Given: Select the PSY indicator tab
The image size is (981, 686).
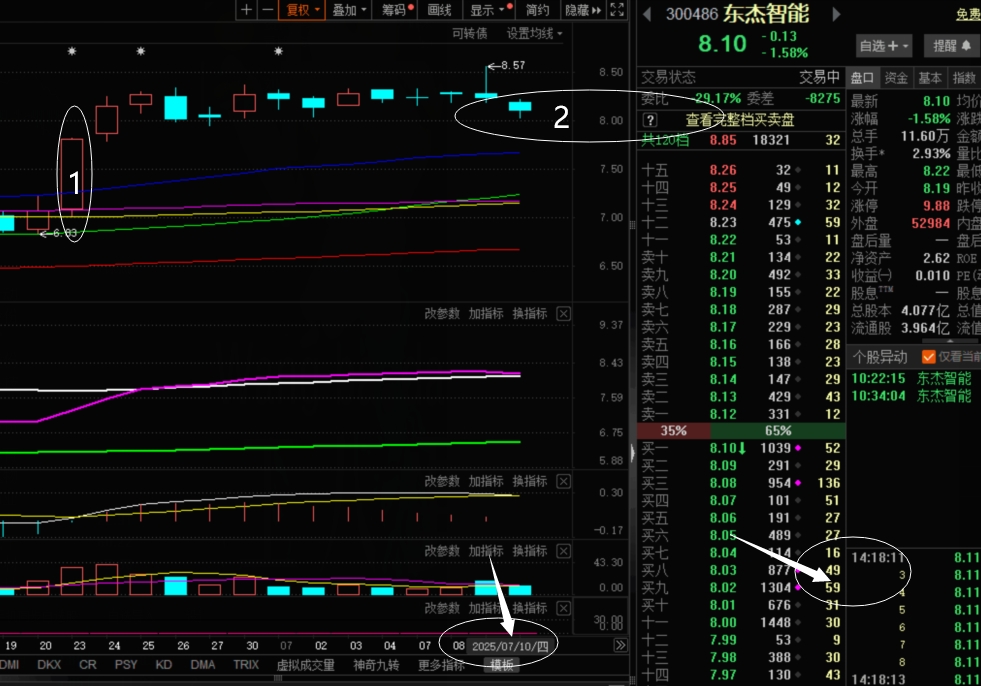Looking at the screenshot, I should (x=126, y=665).
